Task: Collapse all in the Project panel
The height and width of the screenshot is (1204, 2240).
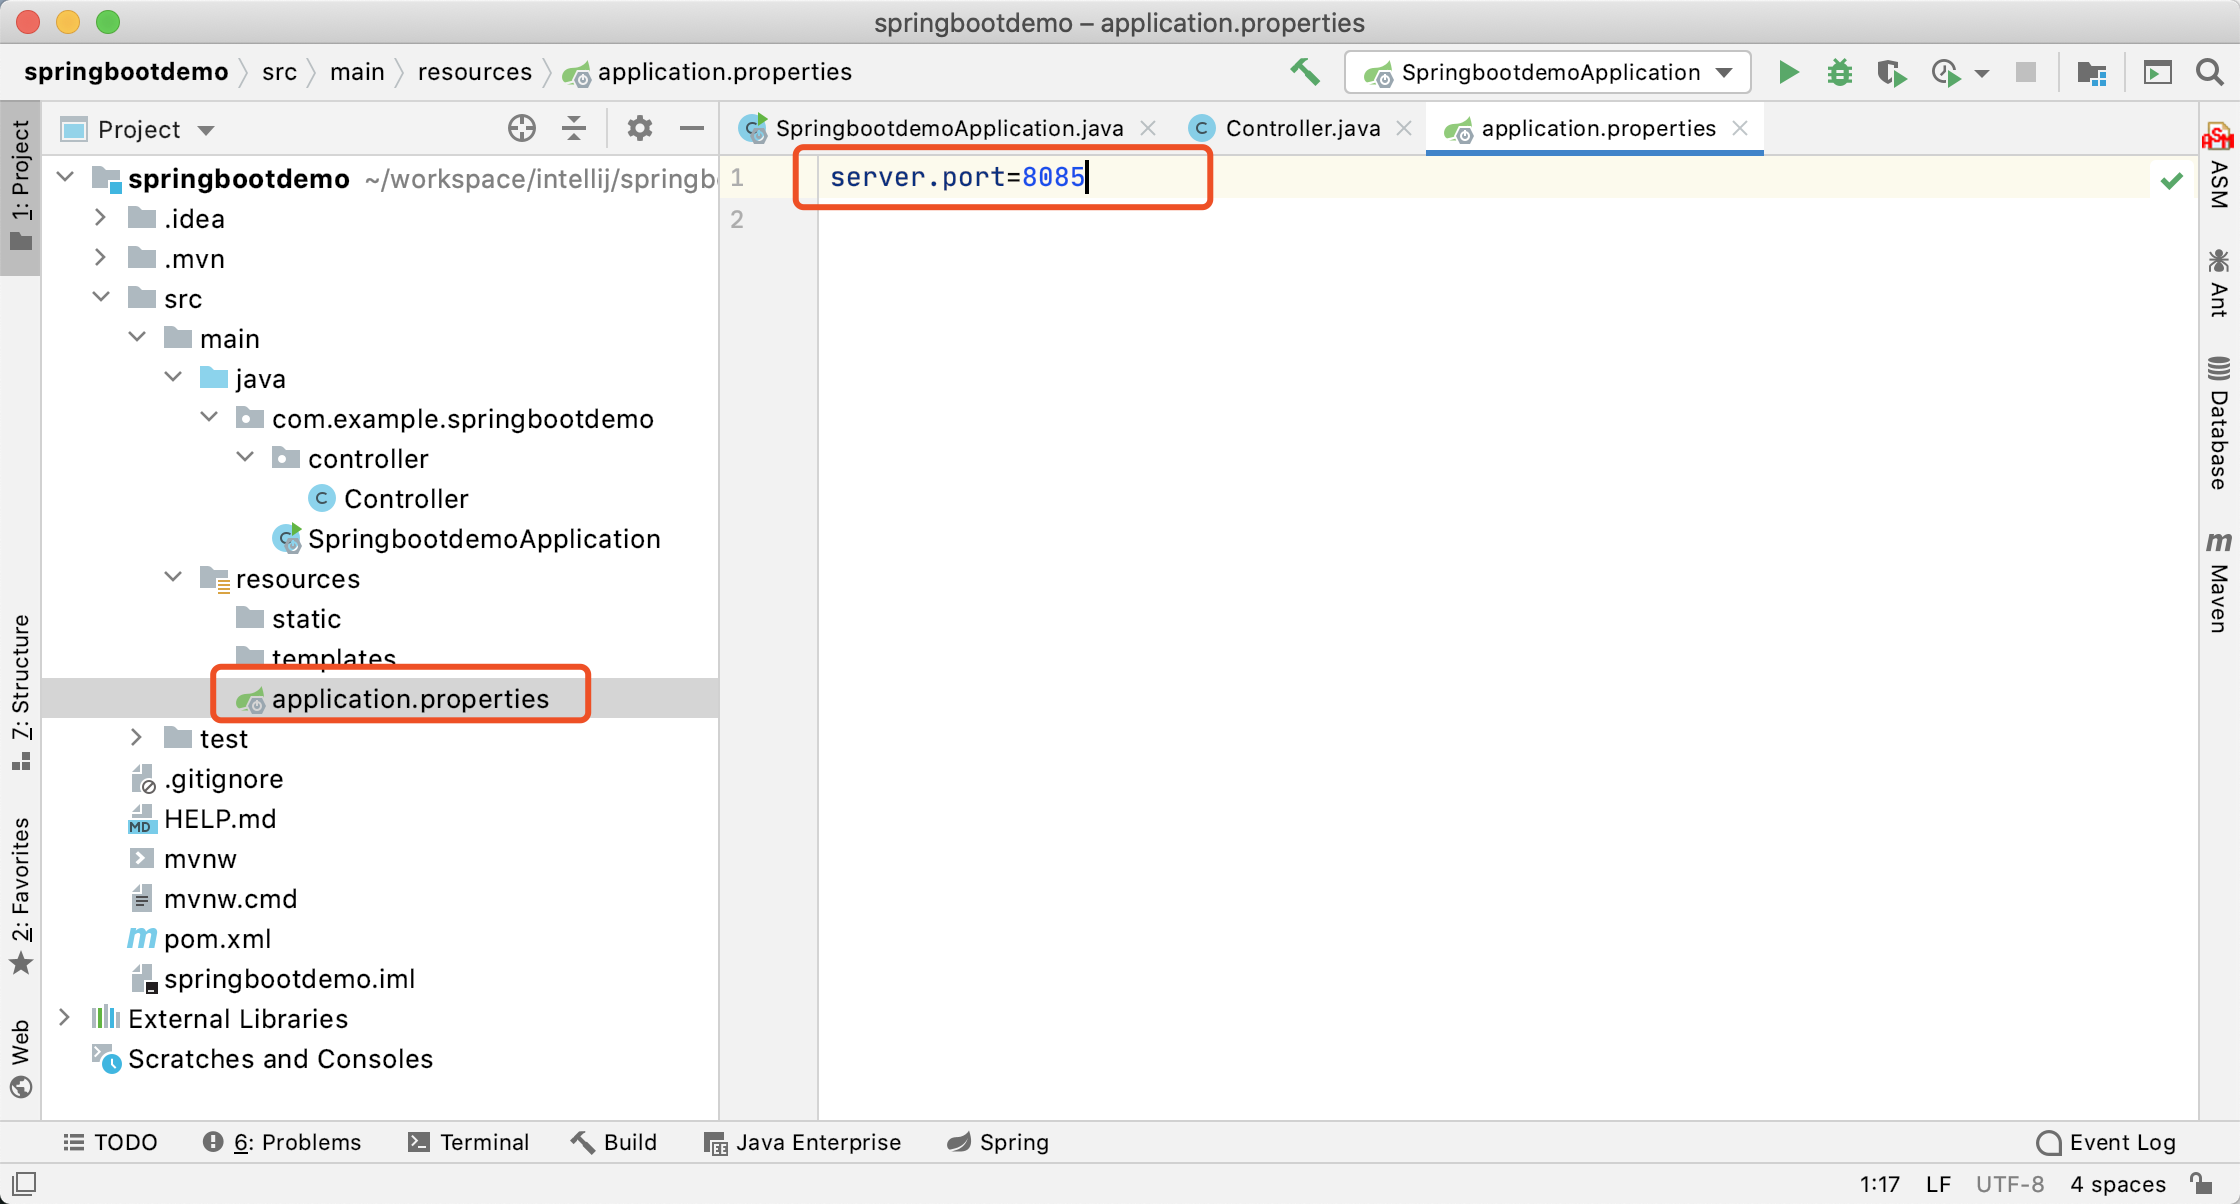Action: tap(574, 129)
